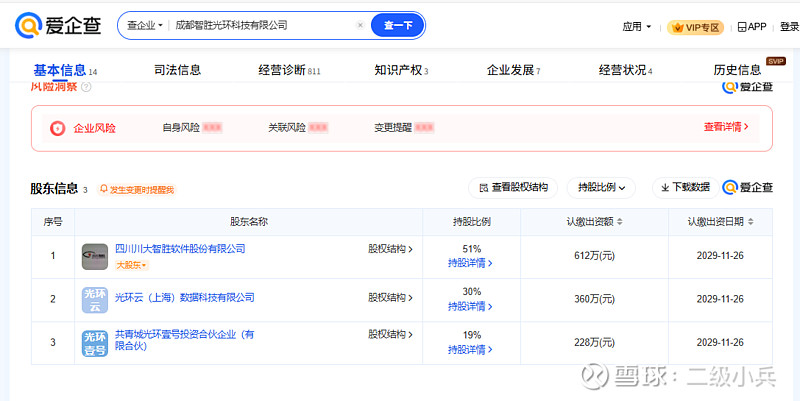Viewport: 800px width, 401px height.
Task: Click the 228万(元) amount cell
Action: [594, 342]
